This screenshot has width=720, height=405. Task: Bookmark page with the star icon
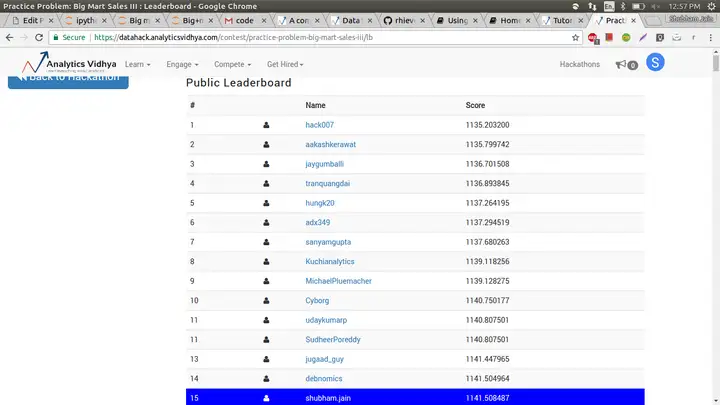point(575,38)
